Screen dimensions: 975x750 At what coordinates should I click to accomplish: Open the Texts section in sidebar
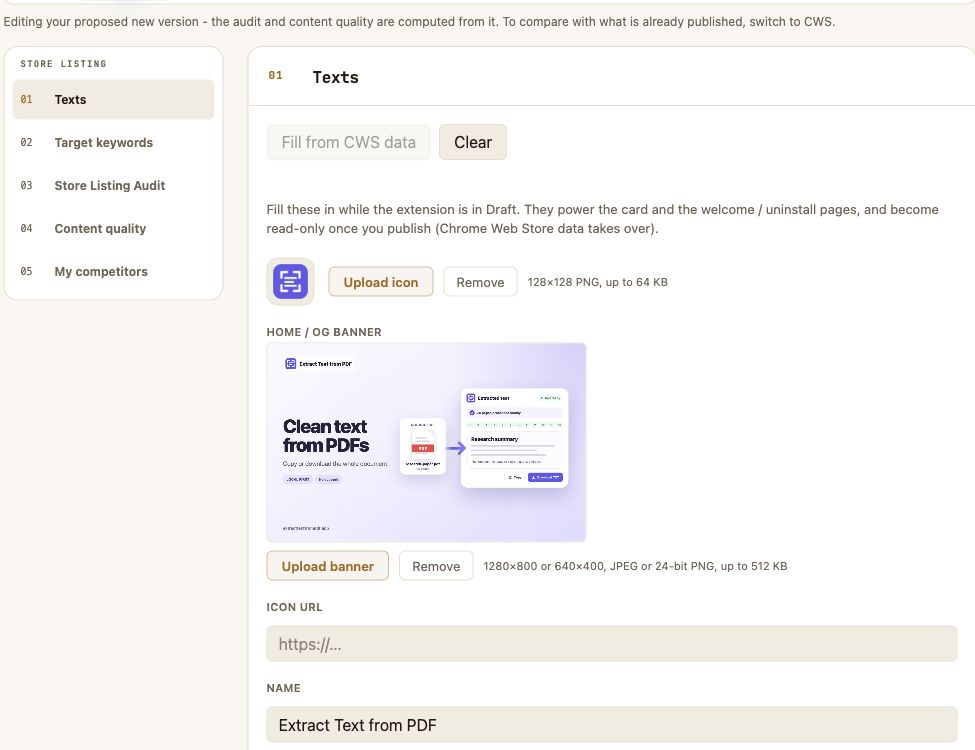113,100
